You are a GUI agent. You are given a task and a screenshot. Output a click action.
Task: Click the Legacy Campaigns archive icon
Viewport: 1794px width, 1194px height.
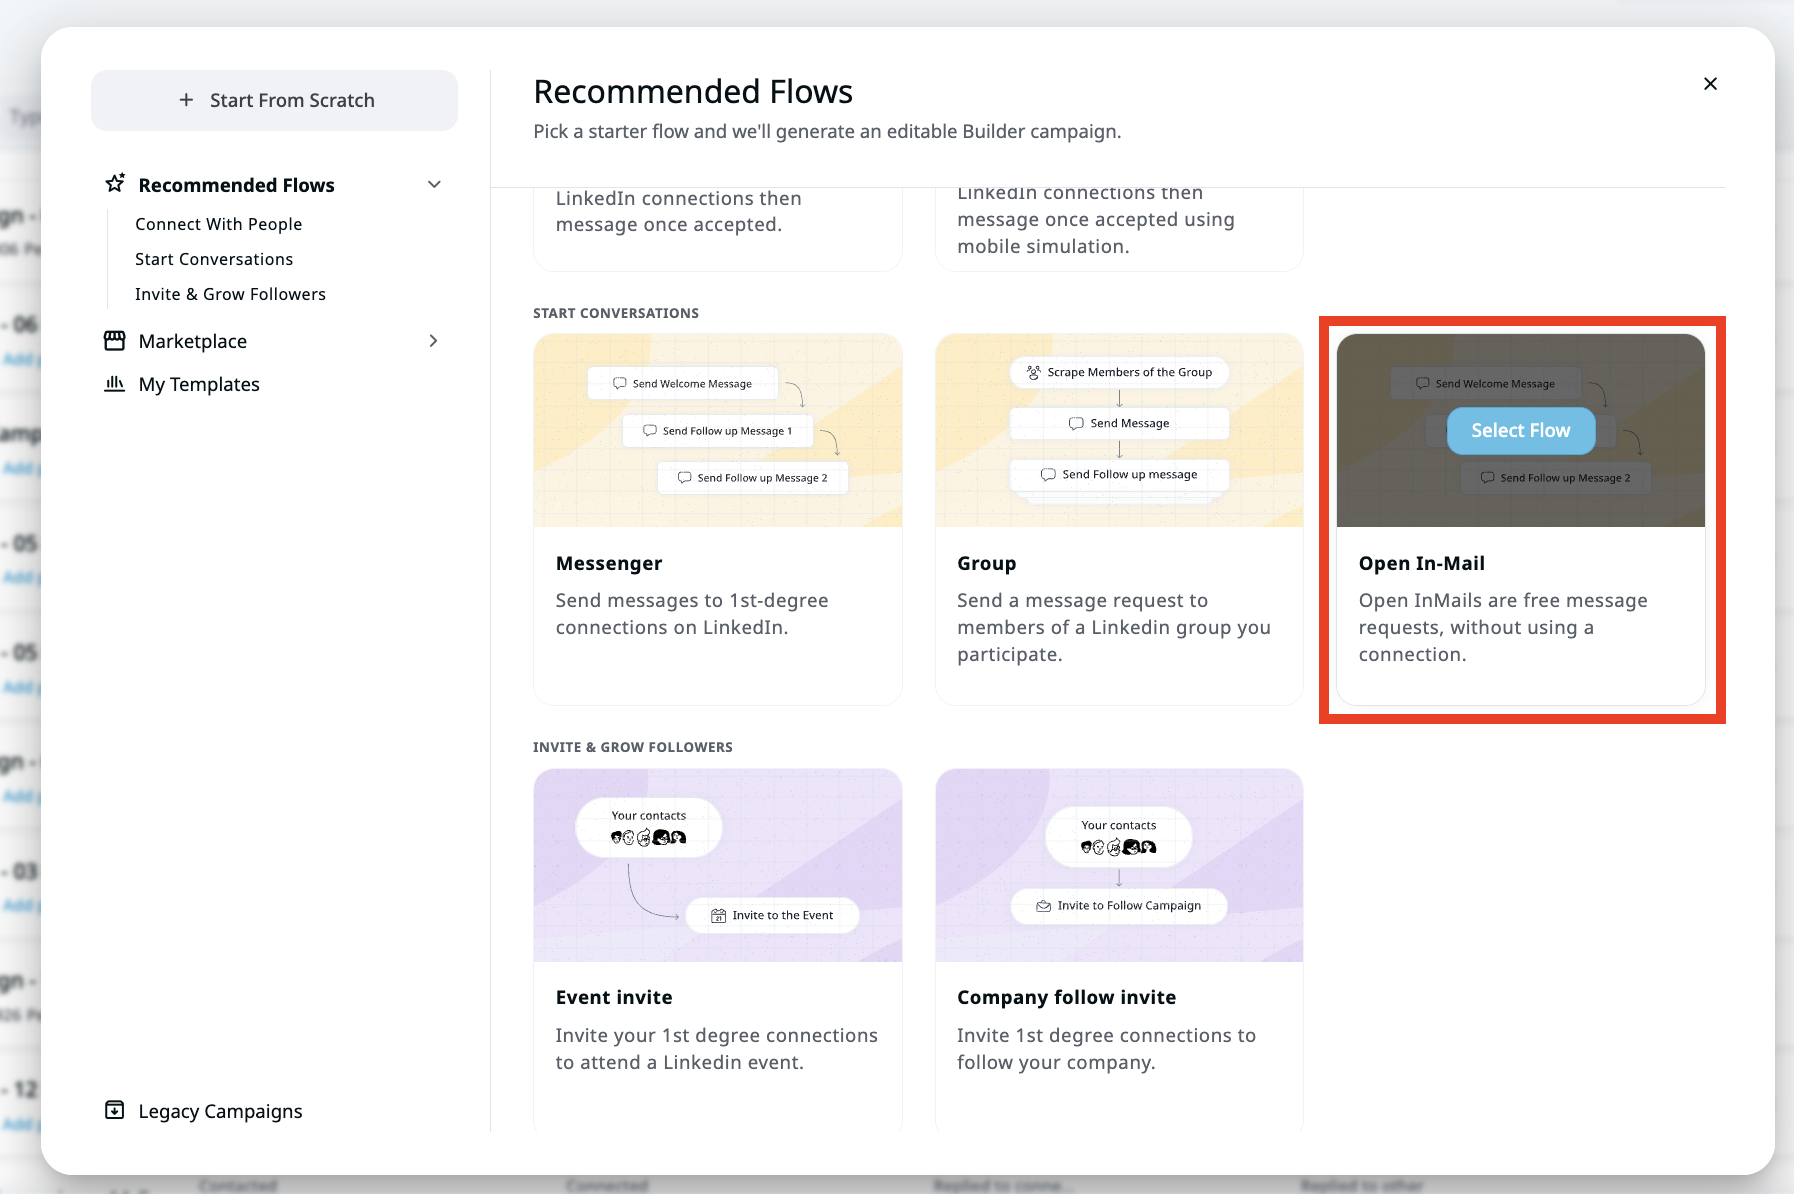click(115, 1110)
